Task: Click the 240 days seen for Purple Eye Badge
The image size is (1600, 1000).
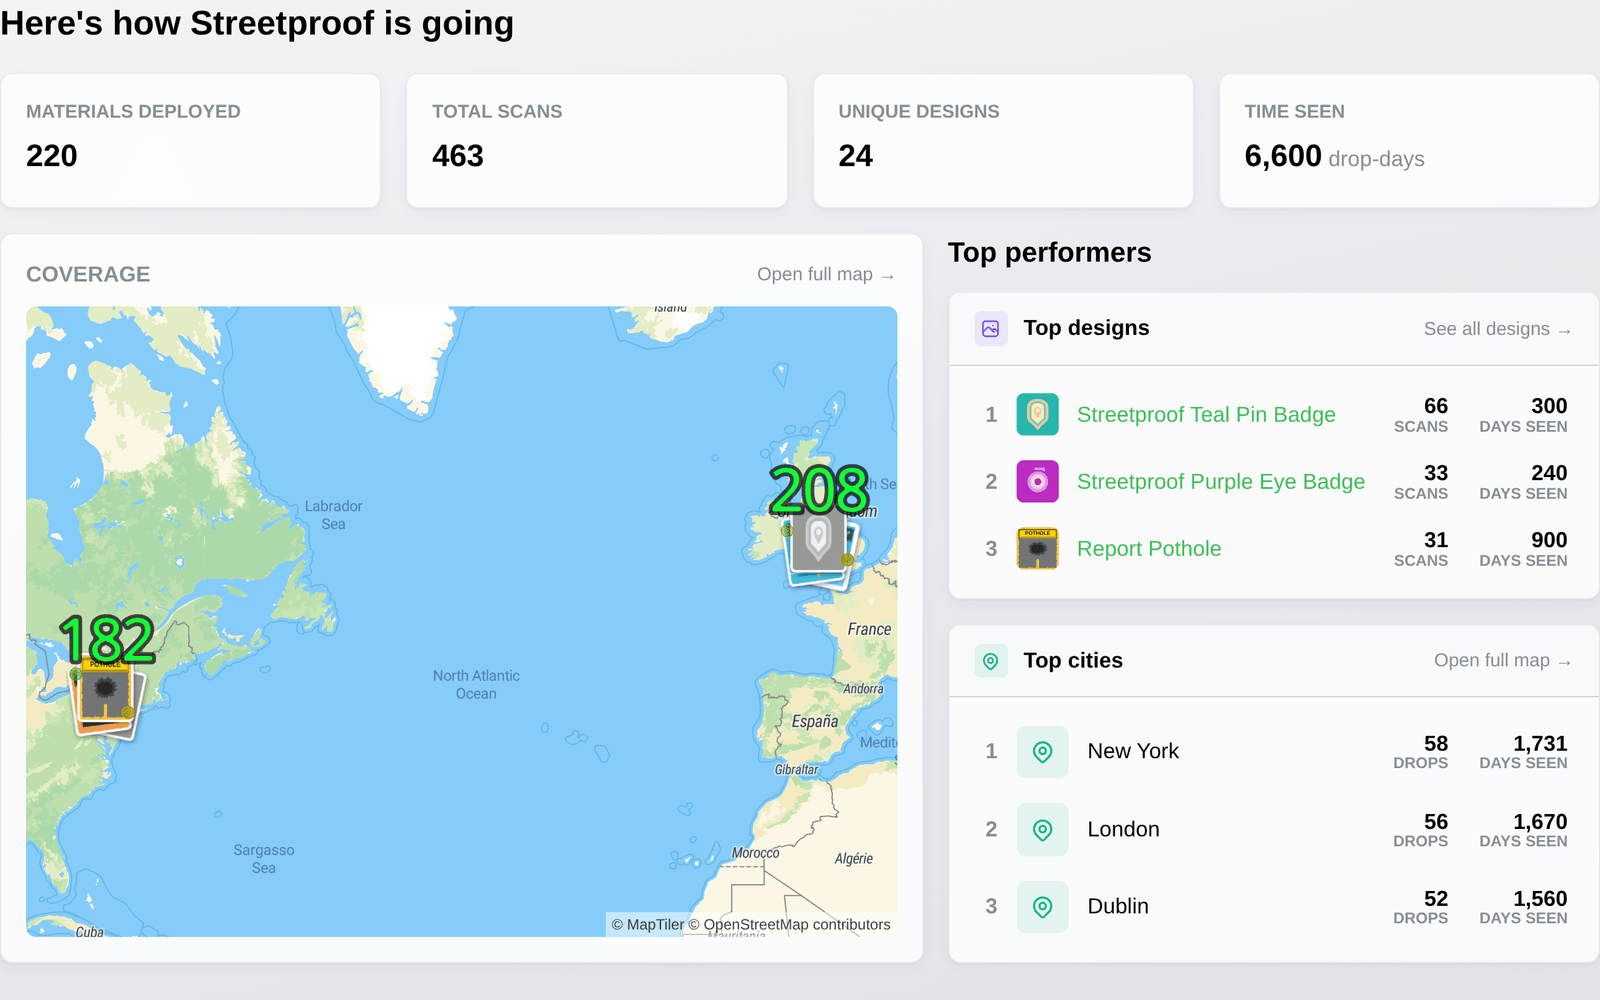Action: pyautogui.click(x=1549, y=473)
